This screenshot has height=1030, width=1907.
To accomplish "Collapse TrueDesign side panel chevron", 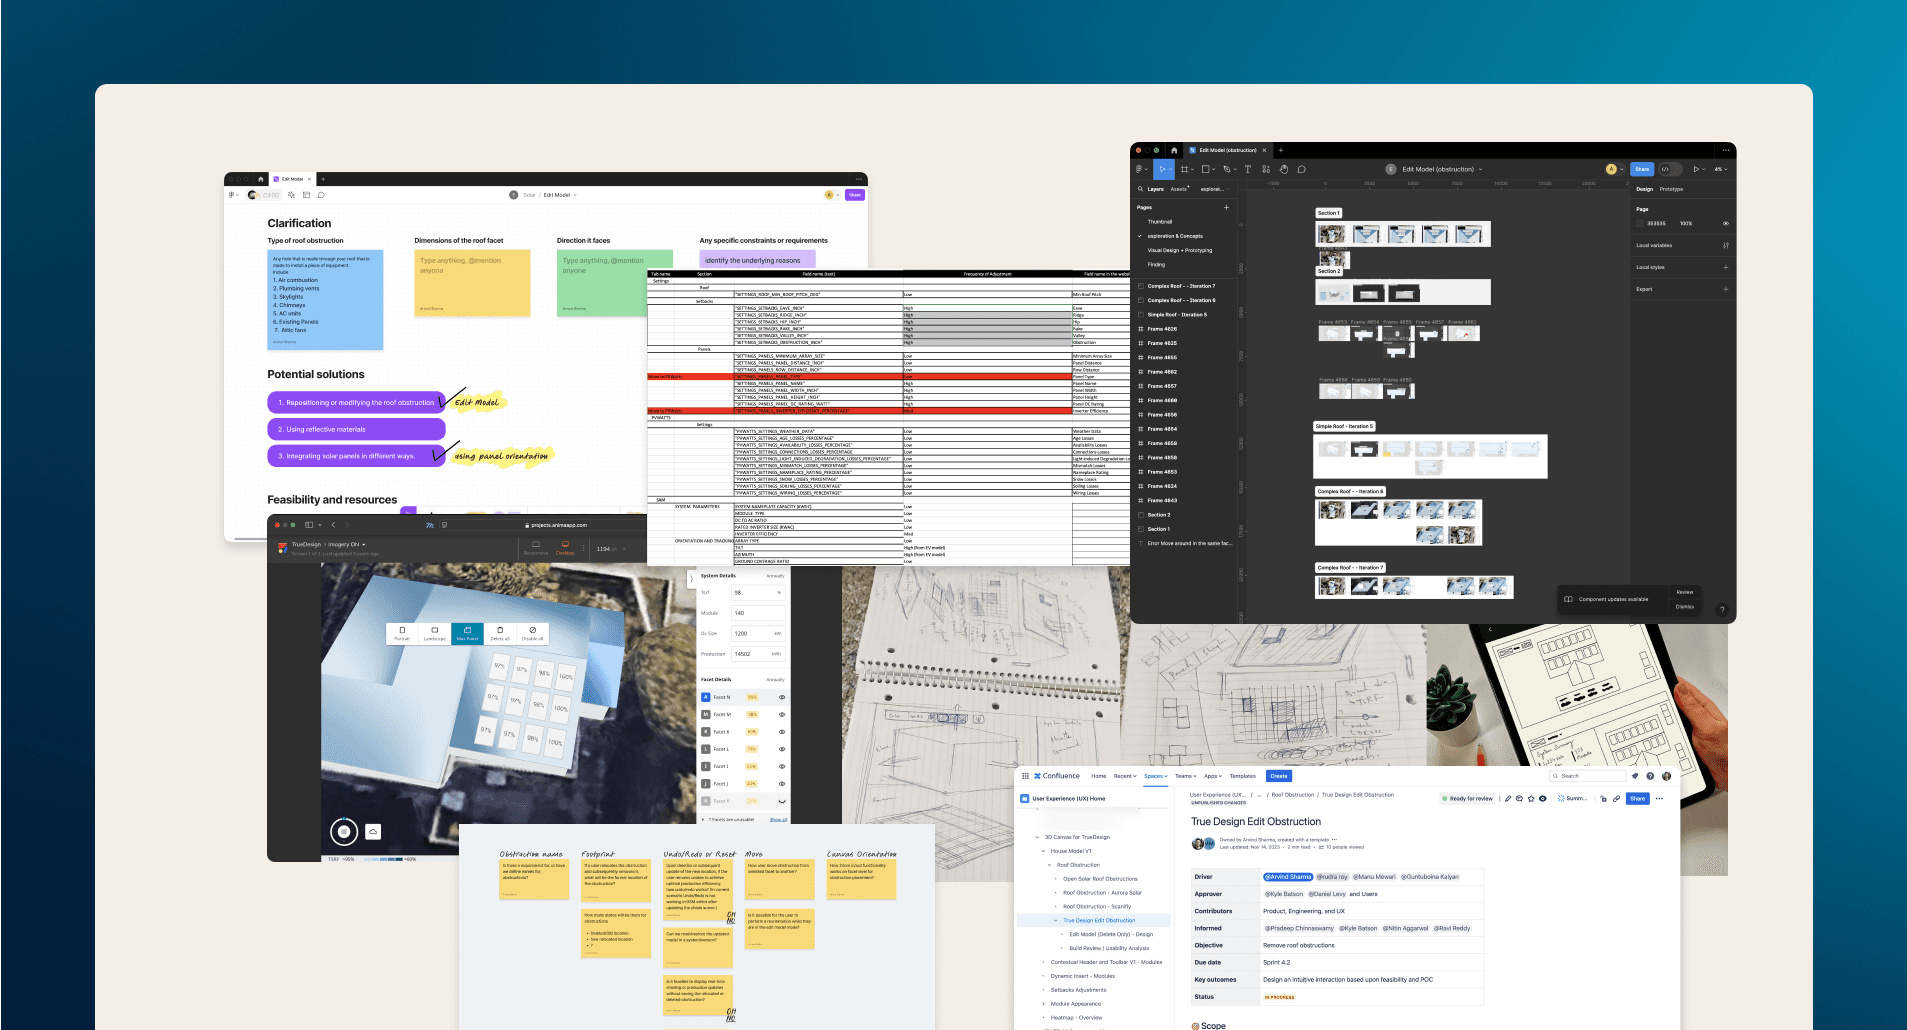I will pos(691,579).
